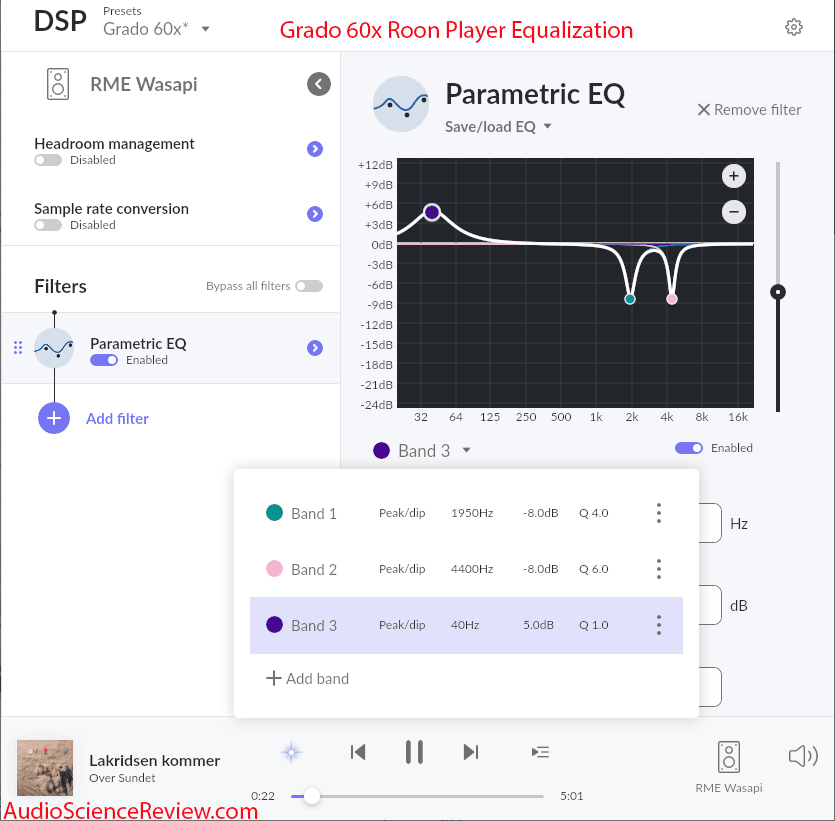Viewport: 835px width, 821px height.
Task: Toggle Sample rate conversion switch
Action: [x=48, y=225]
